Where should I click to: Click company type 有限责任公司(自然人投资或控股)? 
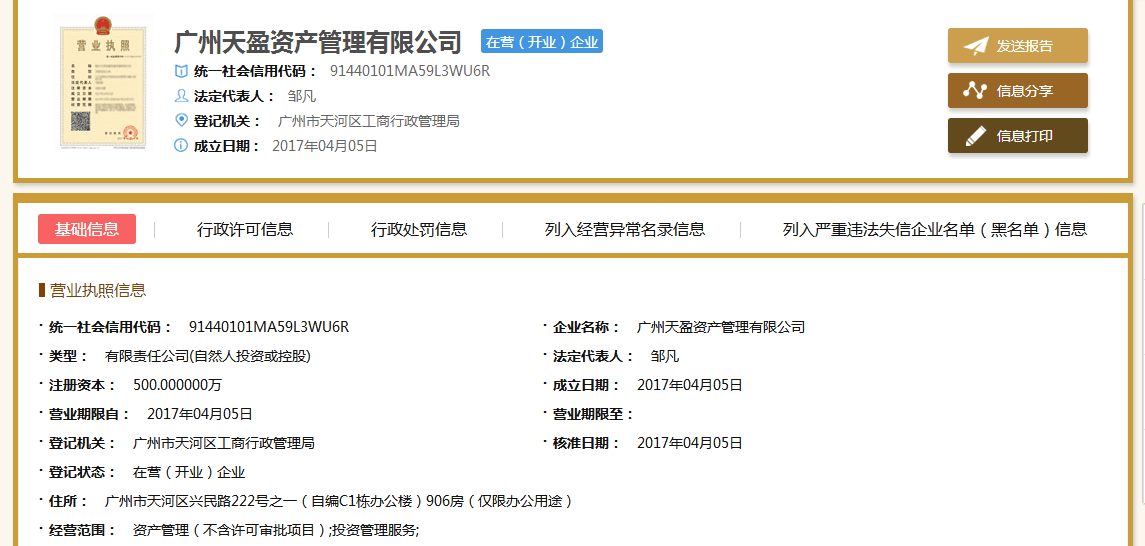click(x=208, y=356)
